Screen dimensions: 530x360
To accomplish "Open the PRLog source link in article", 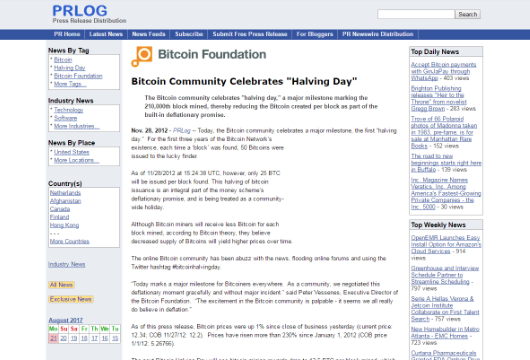I will [182, 130].
